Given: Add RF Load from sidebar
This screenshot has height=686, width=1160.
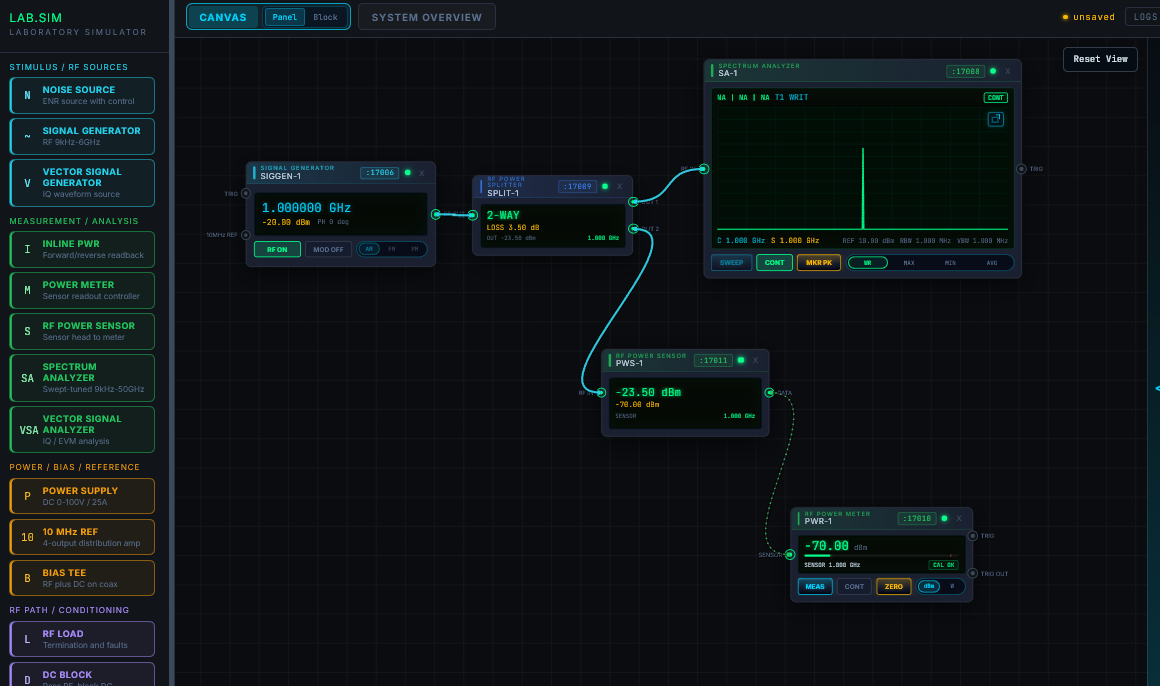Looking at the screenshot, I should point(82,639).
